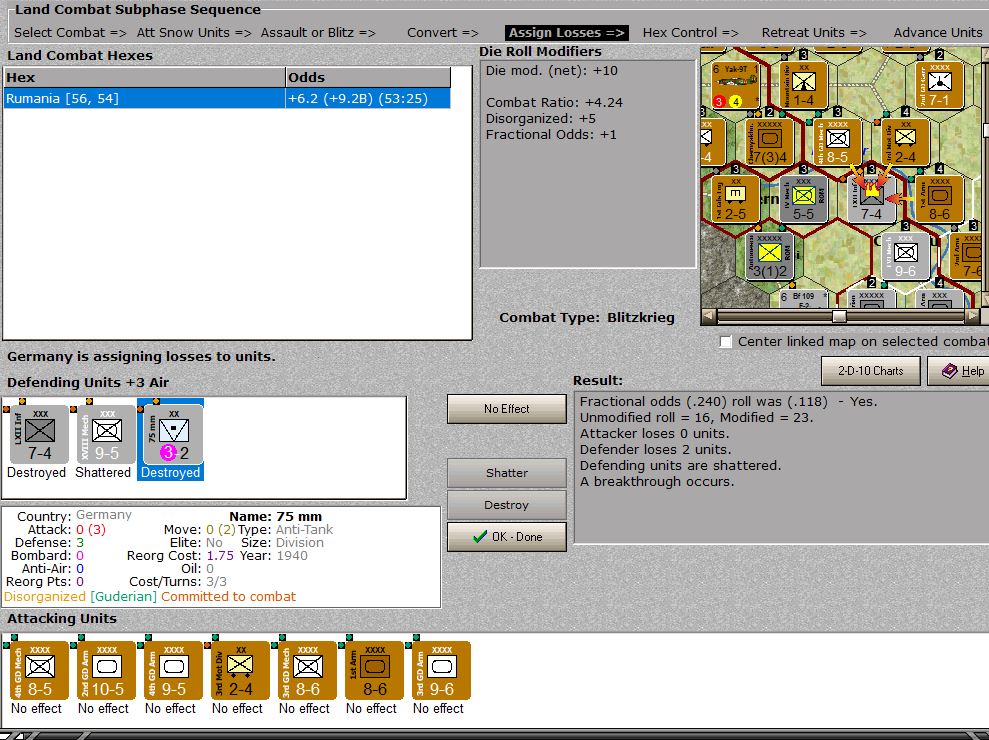Click 'Defending units are shattered.' result line
This screenshot has width=989, height=740.
[x=680, y=466]
